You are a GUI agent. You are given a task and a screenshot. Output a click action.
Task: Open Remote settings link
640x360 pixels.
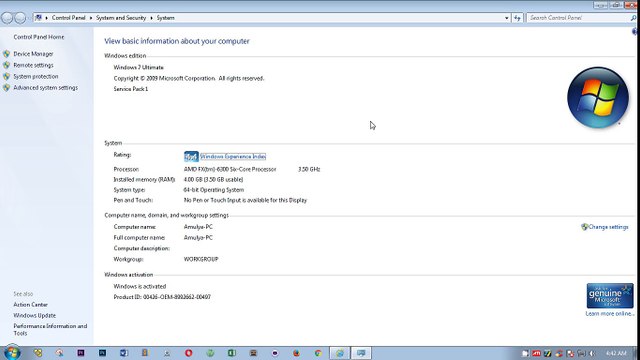pyautogui.click(x=33, y=65)
